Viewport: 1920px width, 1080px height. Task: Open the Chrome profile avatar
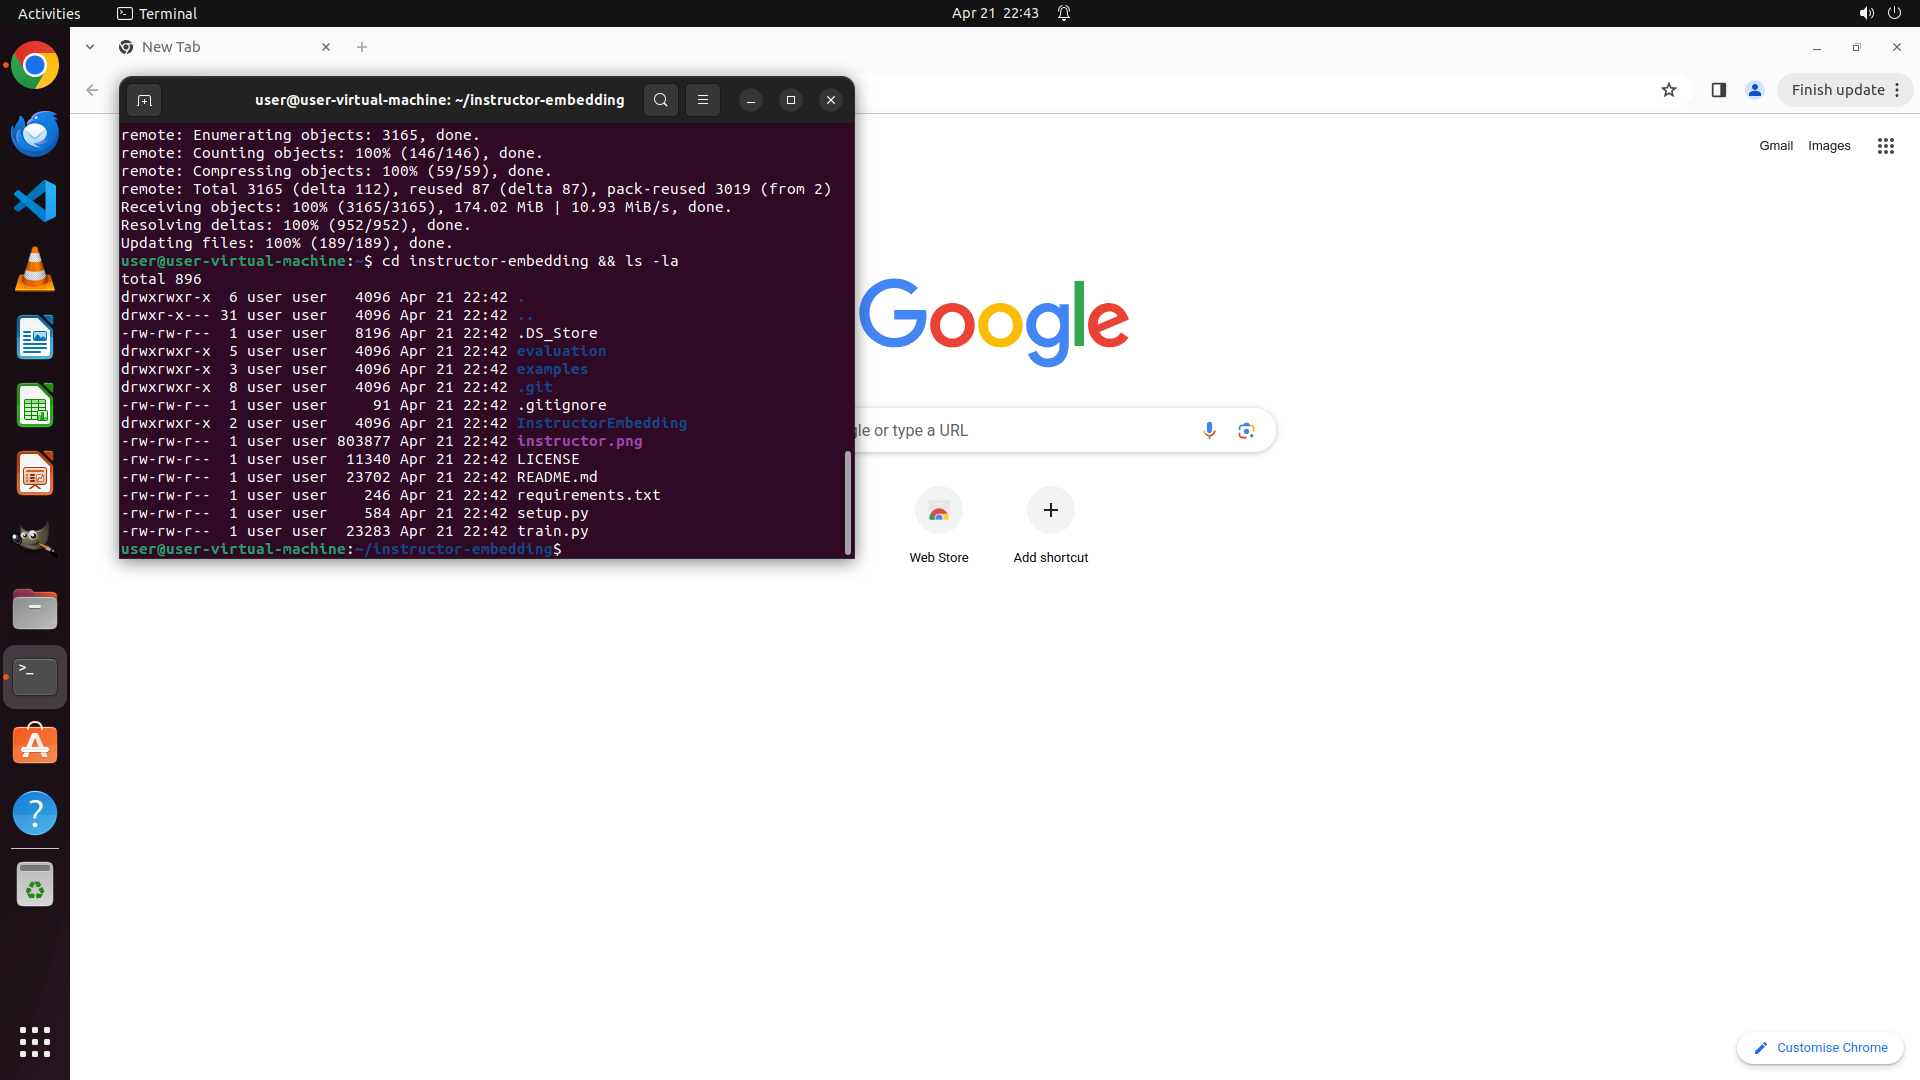[1754, 90]
